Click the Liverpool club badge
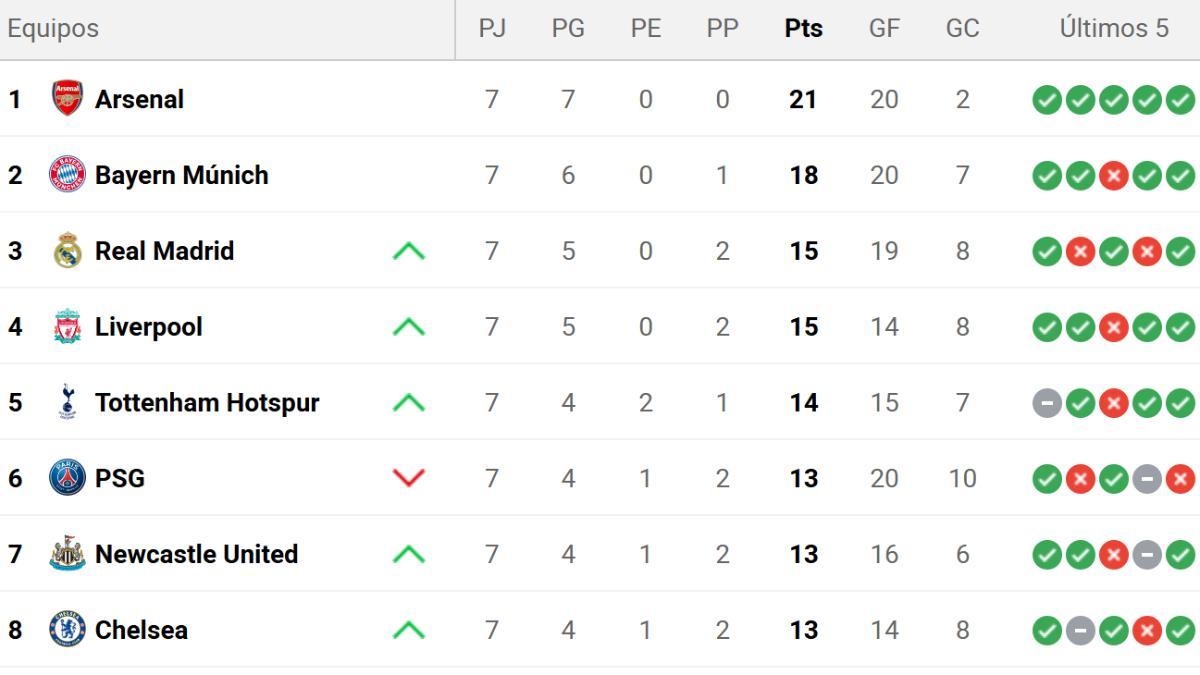The height and width of the screenshot is (675, 1200). [67, 326]
